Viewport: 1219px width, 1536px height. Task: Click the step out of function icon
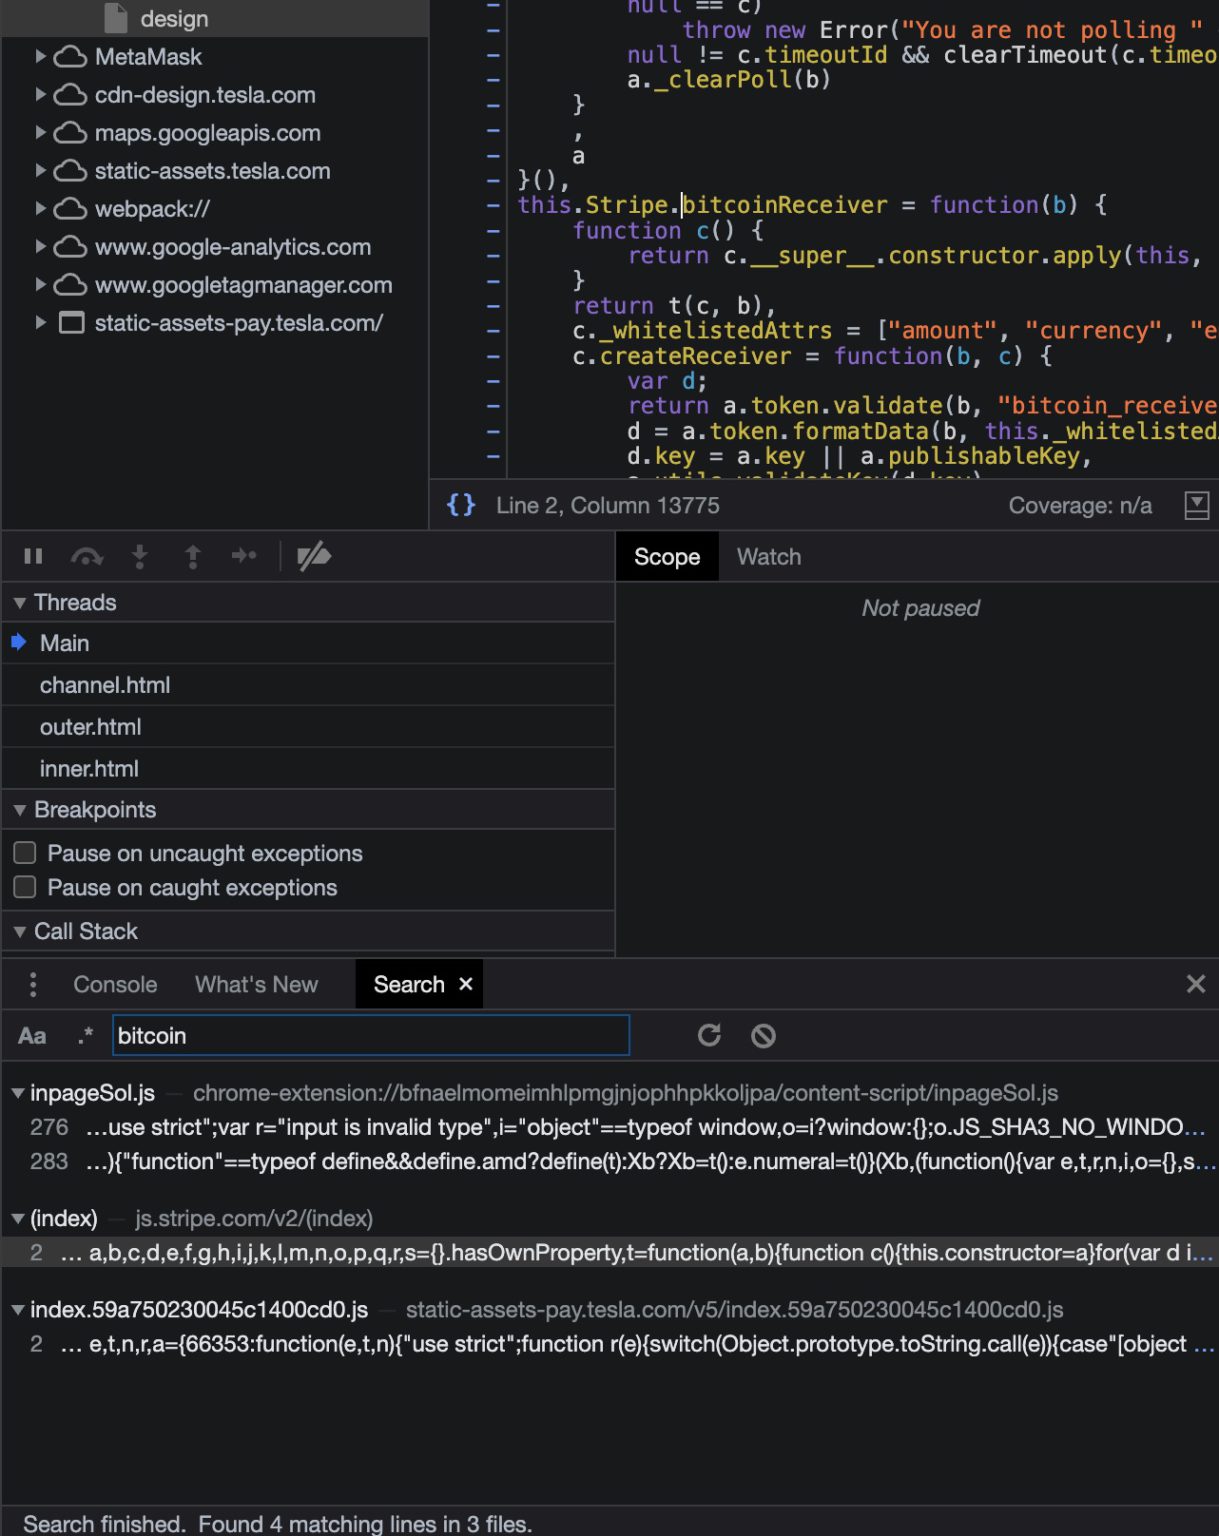pyautogui.click(x=193, y=556)
